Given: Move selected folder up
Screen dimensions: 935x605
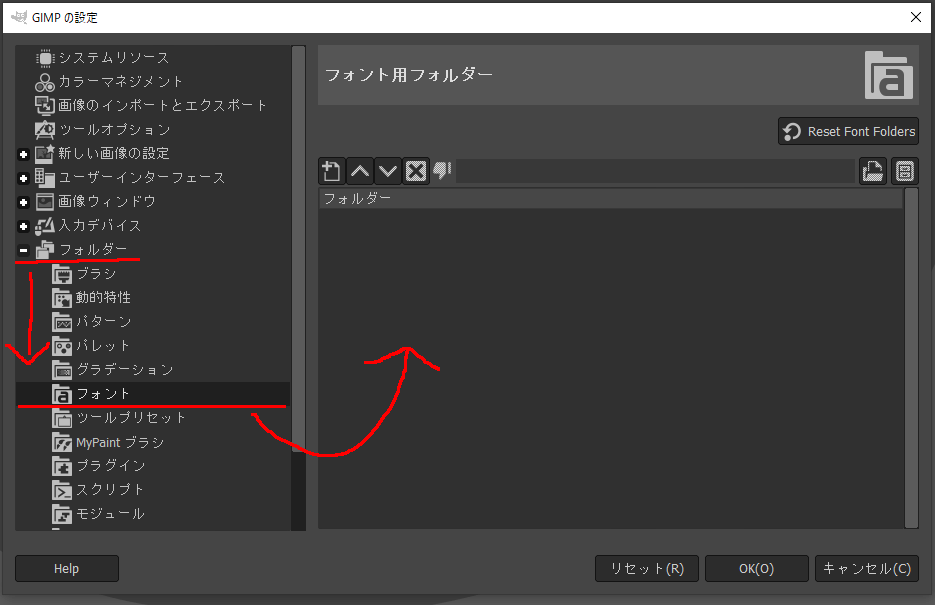Looking at the screenshot, I should point(360,172).
